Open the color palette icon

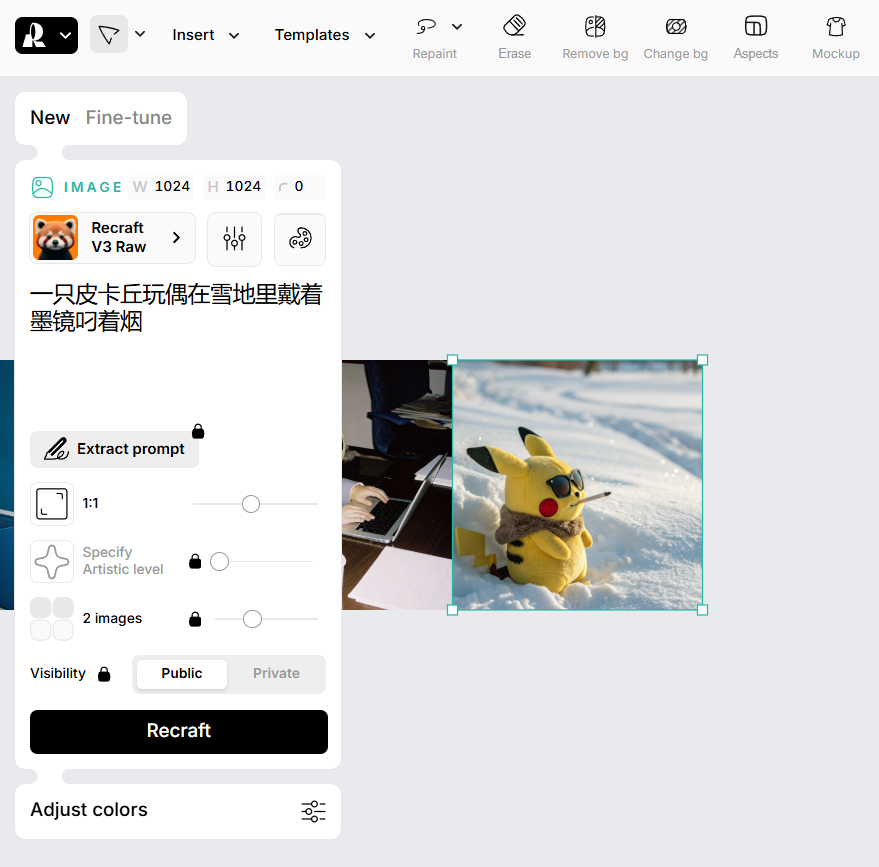(x=300, y=239)
